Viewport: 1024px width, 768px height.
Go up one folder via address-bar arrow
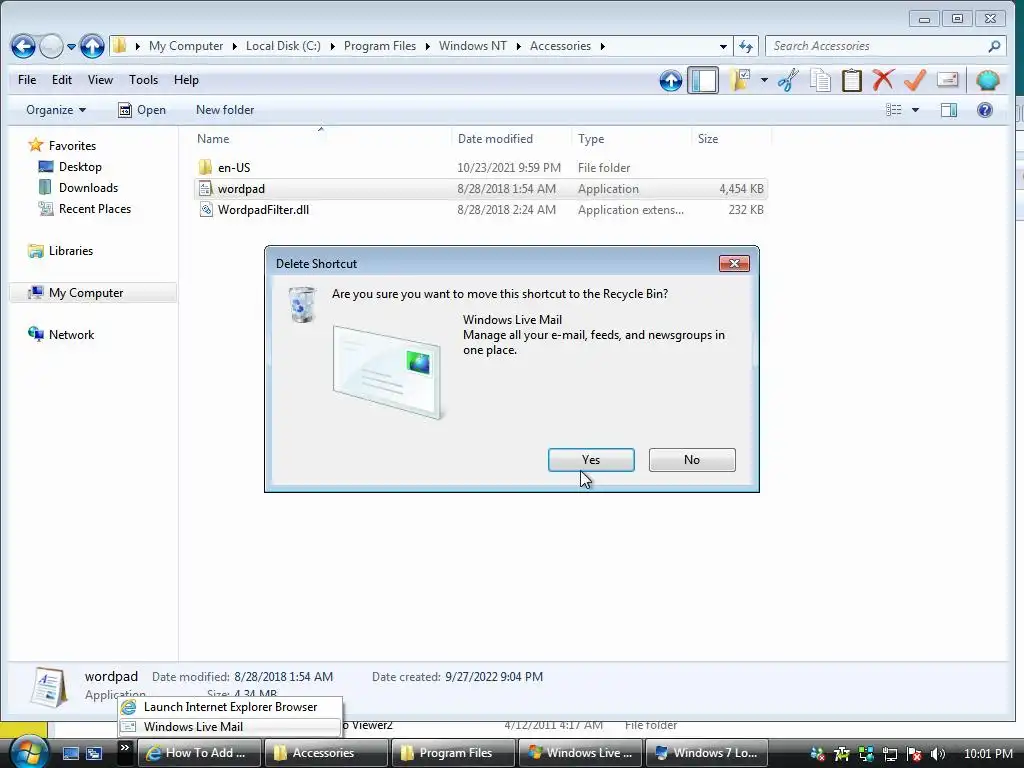(92, 46)
